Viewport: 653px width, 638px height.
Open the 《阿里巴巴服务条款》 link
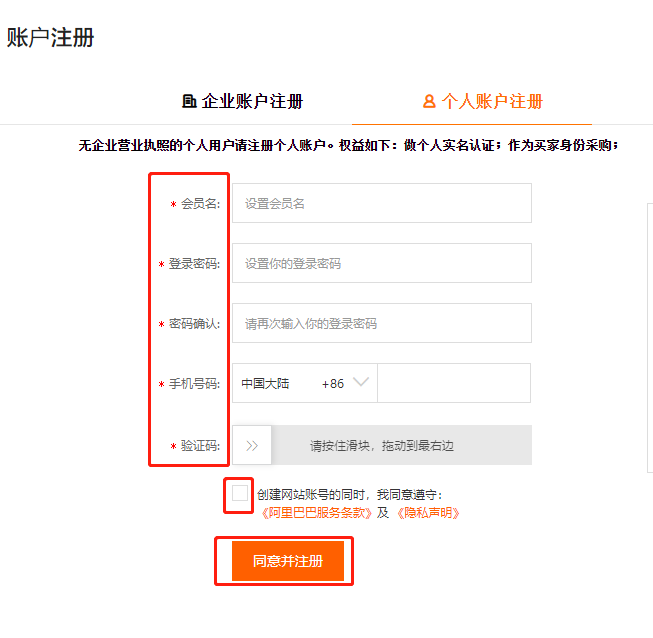pos(315,513)
